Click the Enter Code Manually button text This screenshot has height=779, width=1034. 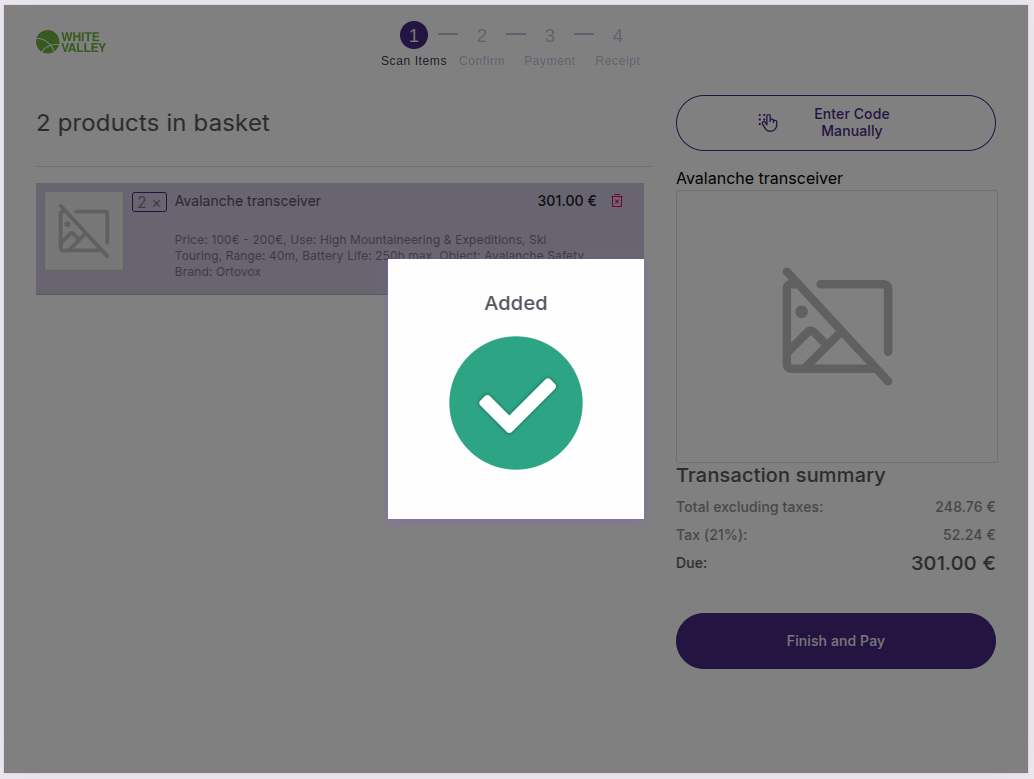[851, 123]
